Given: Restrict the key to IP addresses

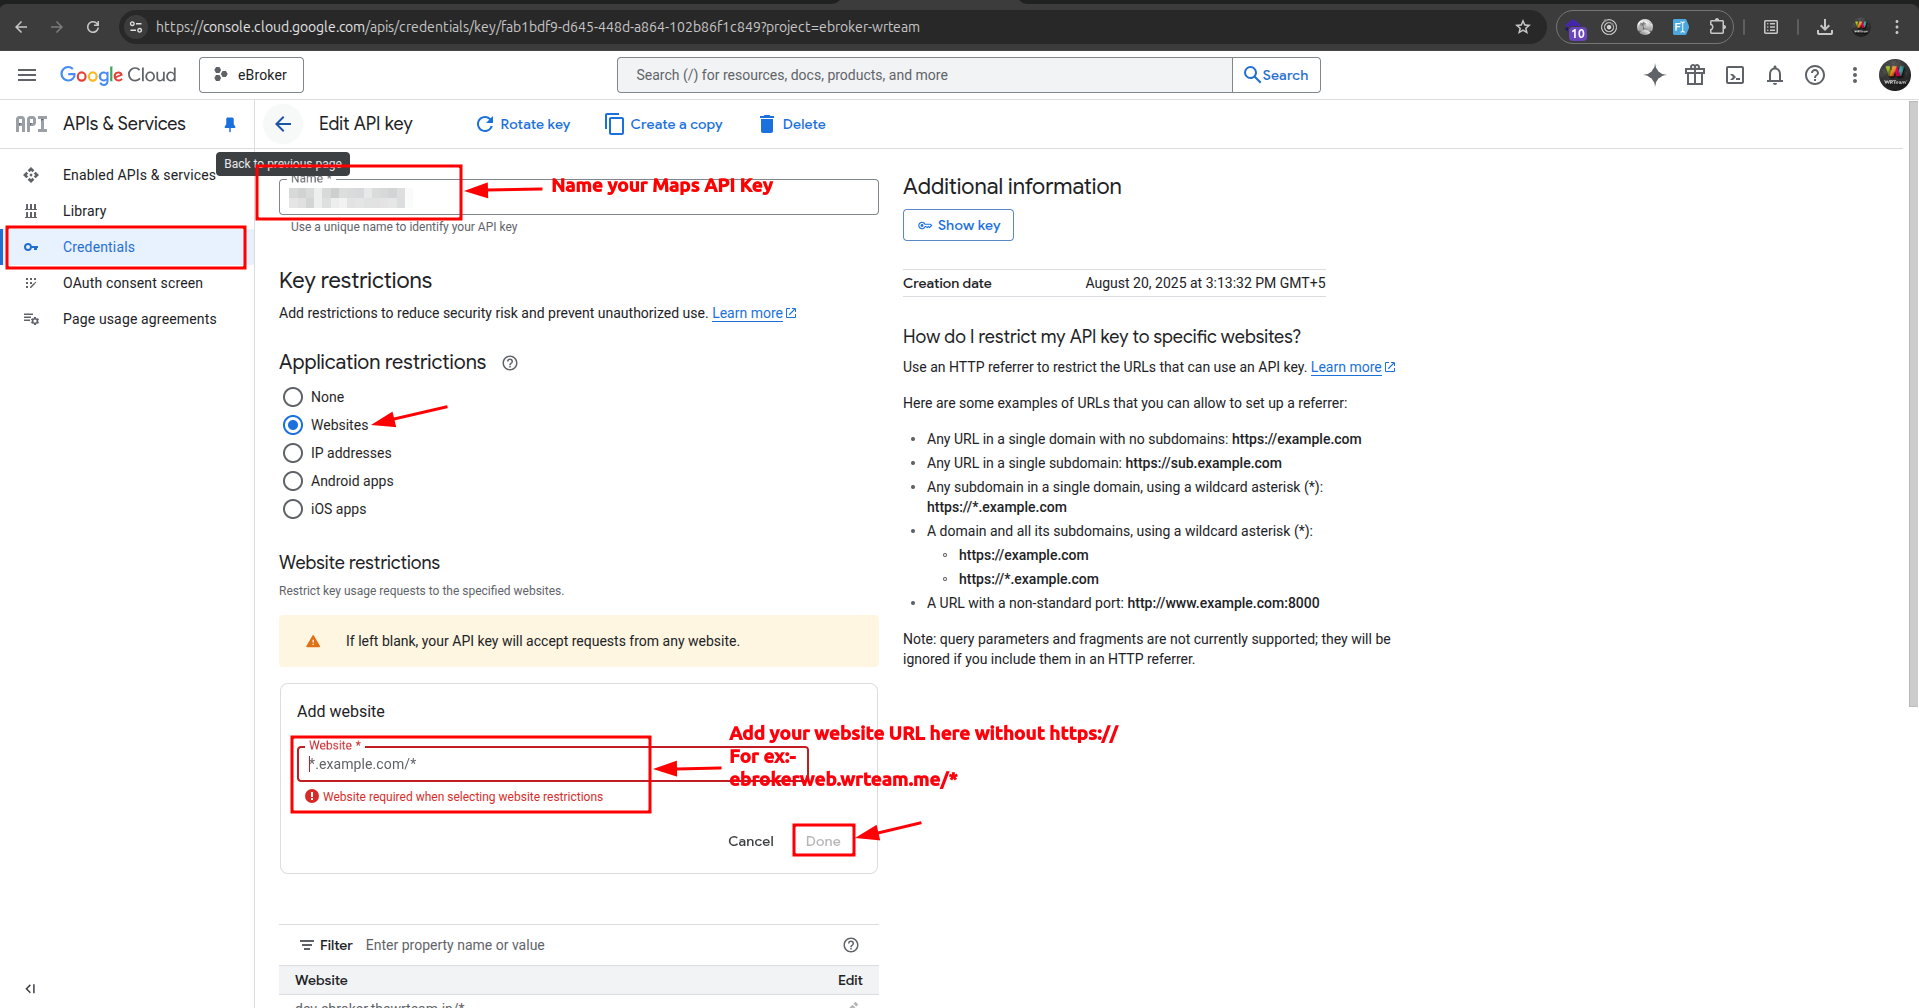Looking at the screenshot, I should click(x=292, y=452).
